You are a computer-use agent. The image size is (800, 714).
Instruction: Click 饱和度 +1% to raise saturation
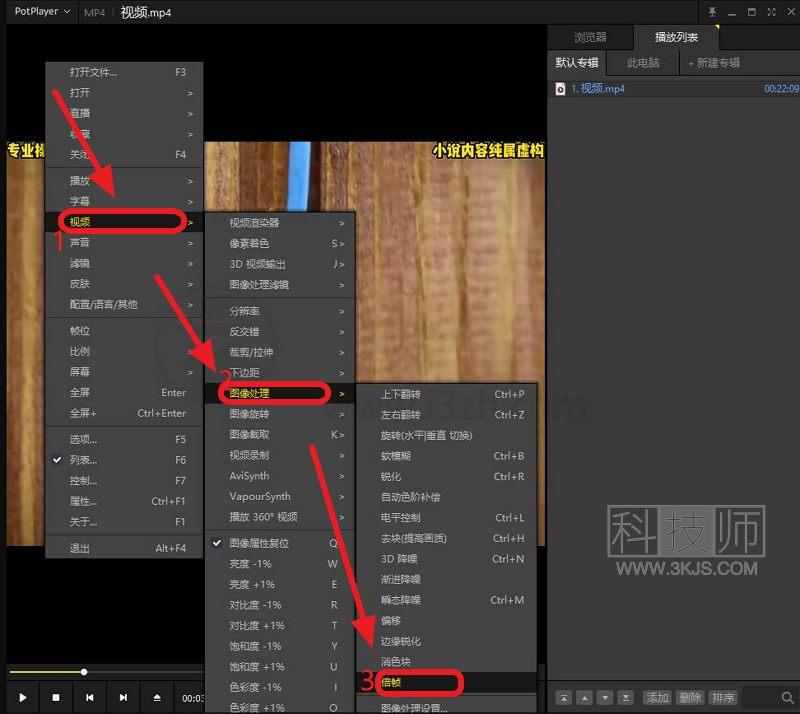pyautogui.click(x=280, y=667)
